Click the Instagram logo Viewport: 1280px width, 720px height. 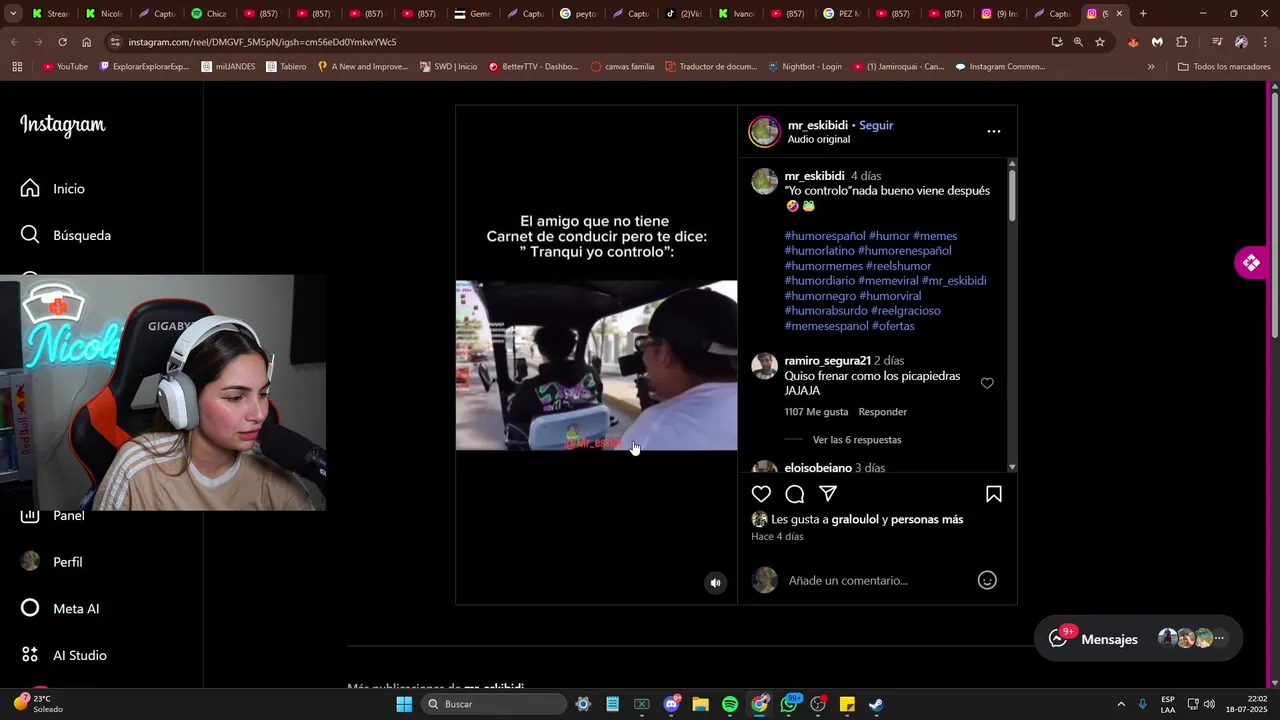coord(63,125)
